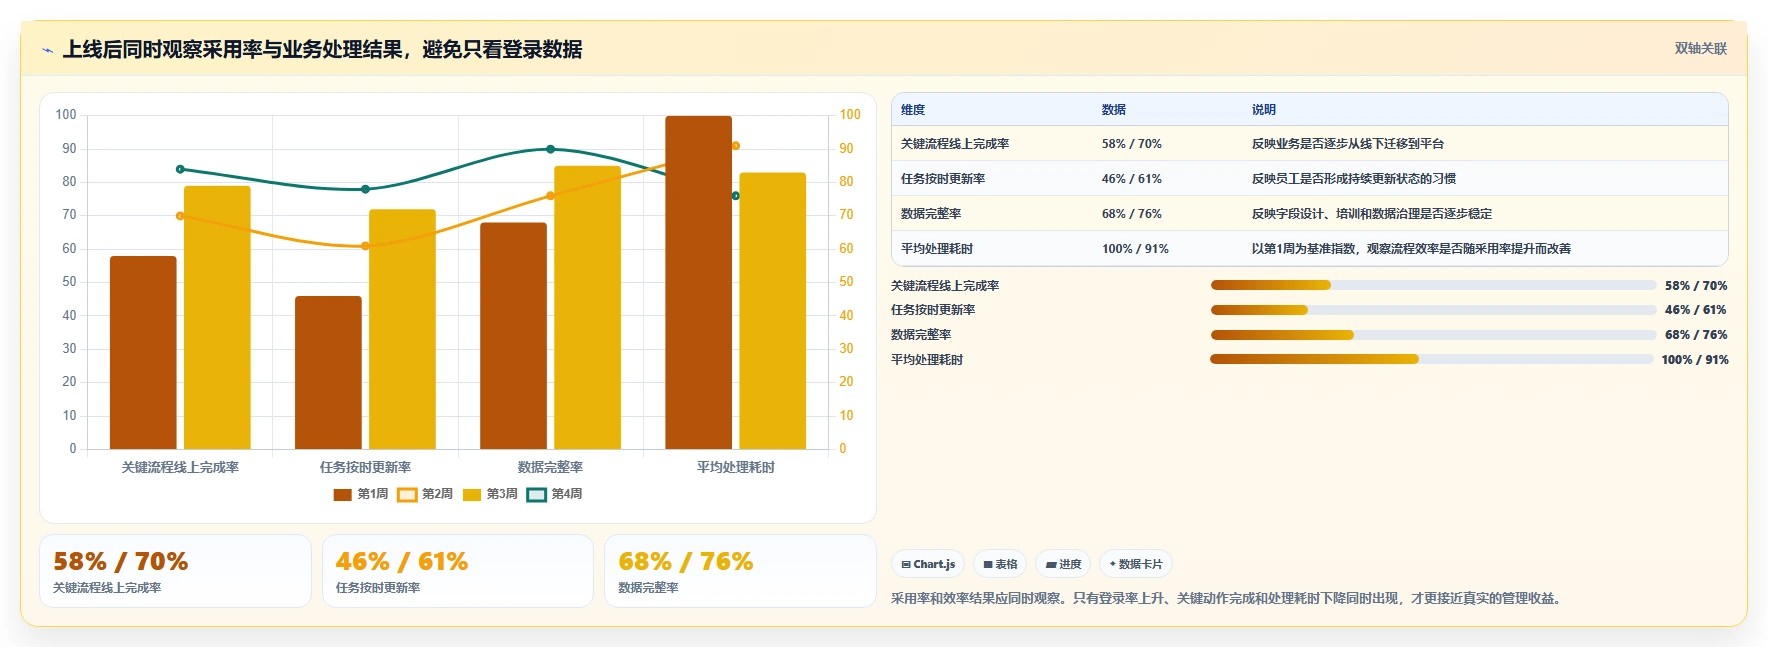Click the Chart.js tag chip
This screenshot has width=1768, height=647.
point(928,564)
